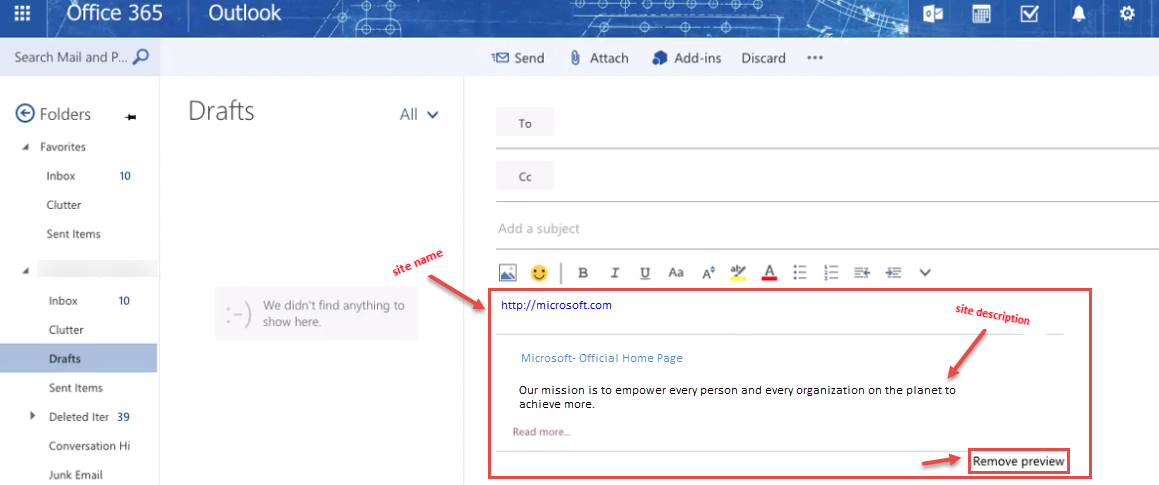Screen dimensions: 1159x485
Task: Toggle italic formatting
Action: pyautogui.click(x=614, y=273)
